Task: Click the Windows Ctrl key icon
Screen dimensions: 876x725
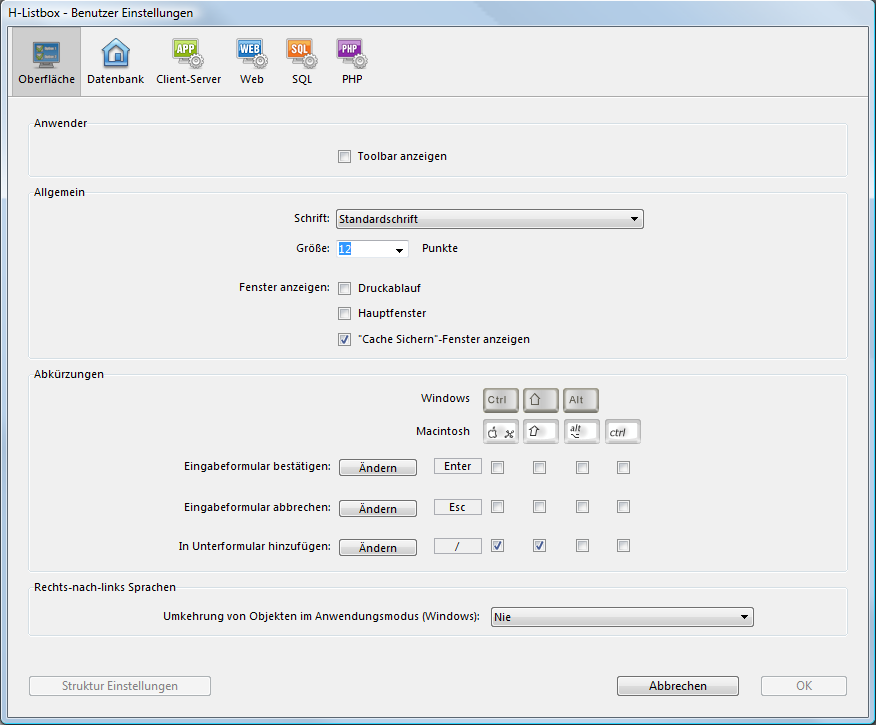Action: pyautogui.click(x=500, y=400)
